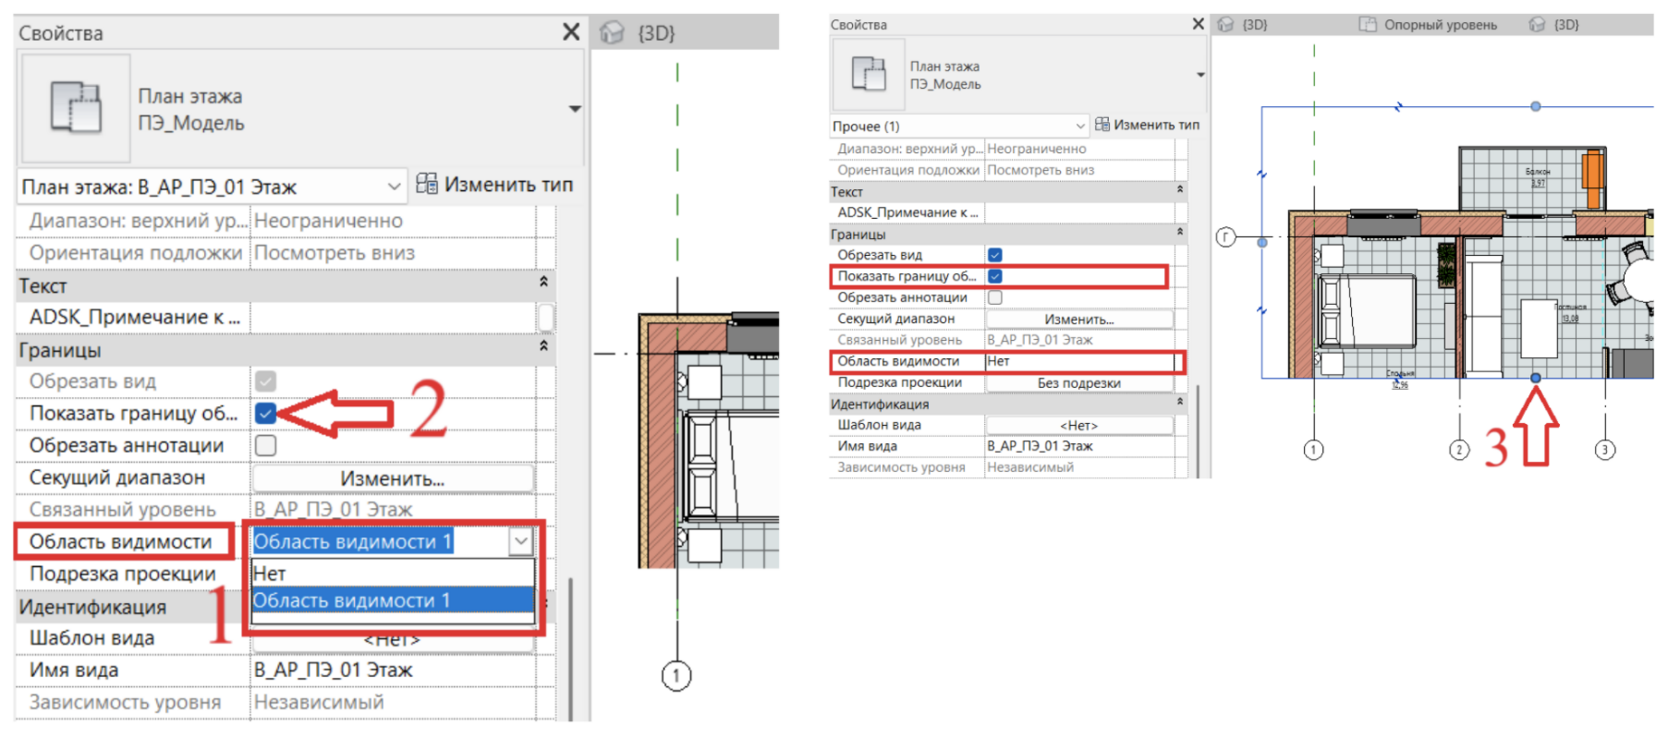Enable 'Обрезать аннотации' checkbox in the enlarged panel
The height and width of the screenshot is (737, 1680).
[265, 445]
